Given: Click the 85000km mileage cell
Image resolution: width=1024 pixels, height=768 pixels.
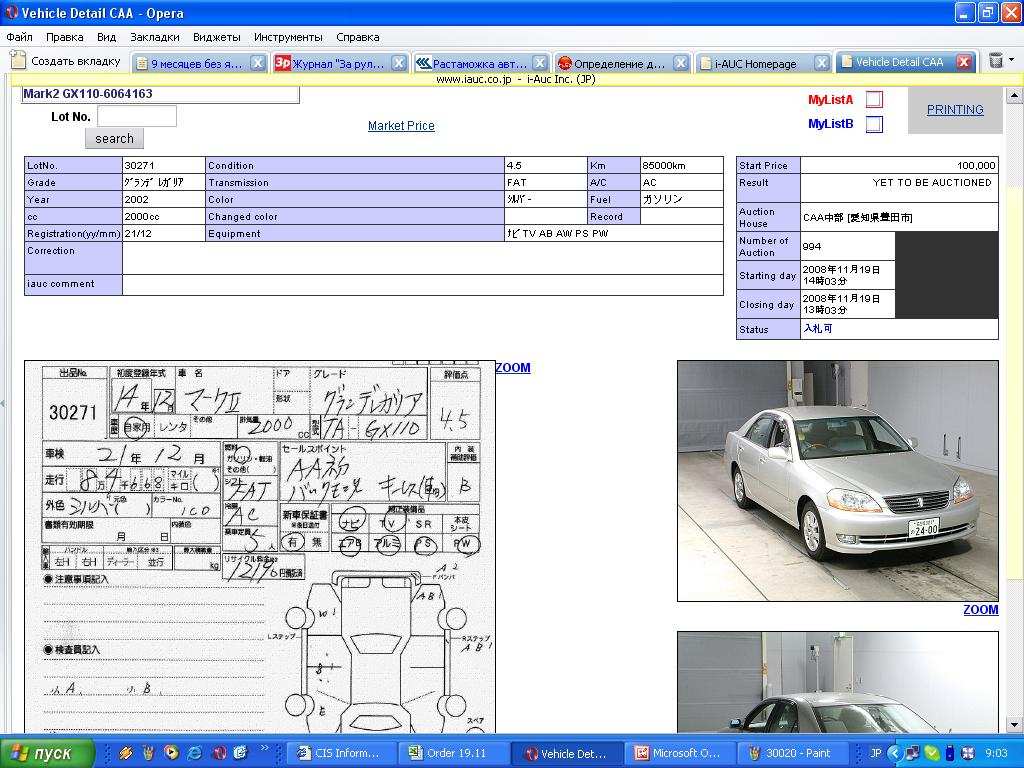Looking at the screenshot, I should 682,165.
